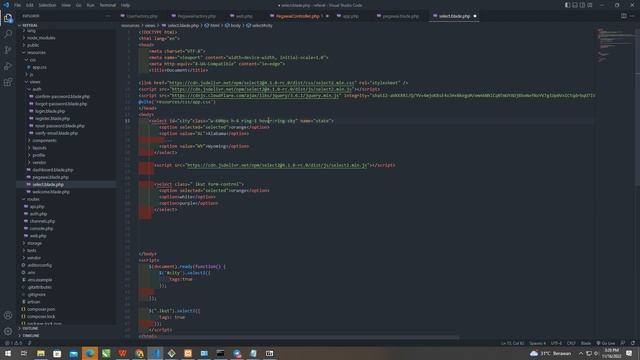Screen dimensions: 640x360
Task: Open the Selection menu
Action: point(47,5)
